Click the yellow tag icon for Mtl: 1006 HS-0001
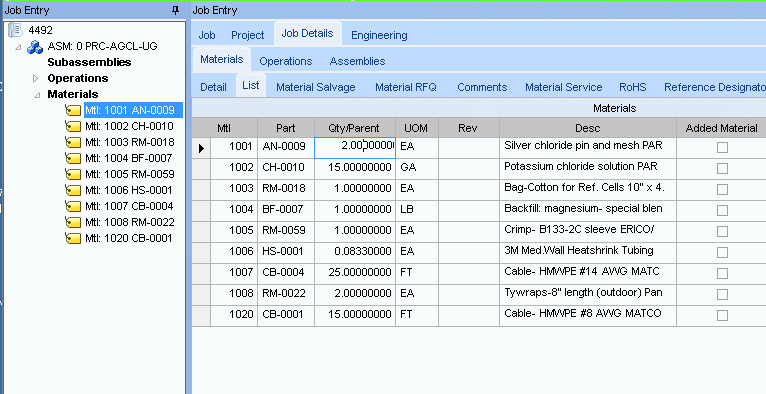The height and width of the screenshot is (394, 766). (73, 190)
